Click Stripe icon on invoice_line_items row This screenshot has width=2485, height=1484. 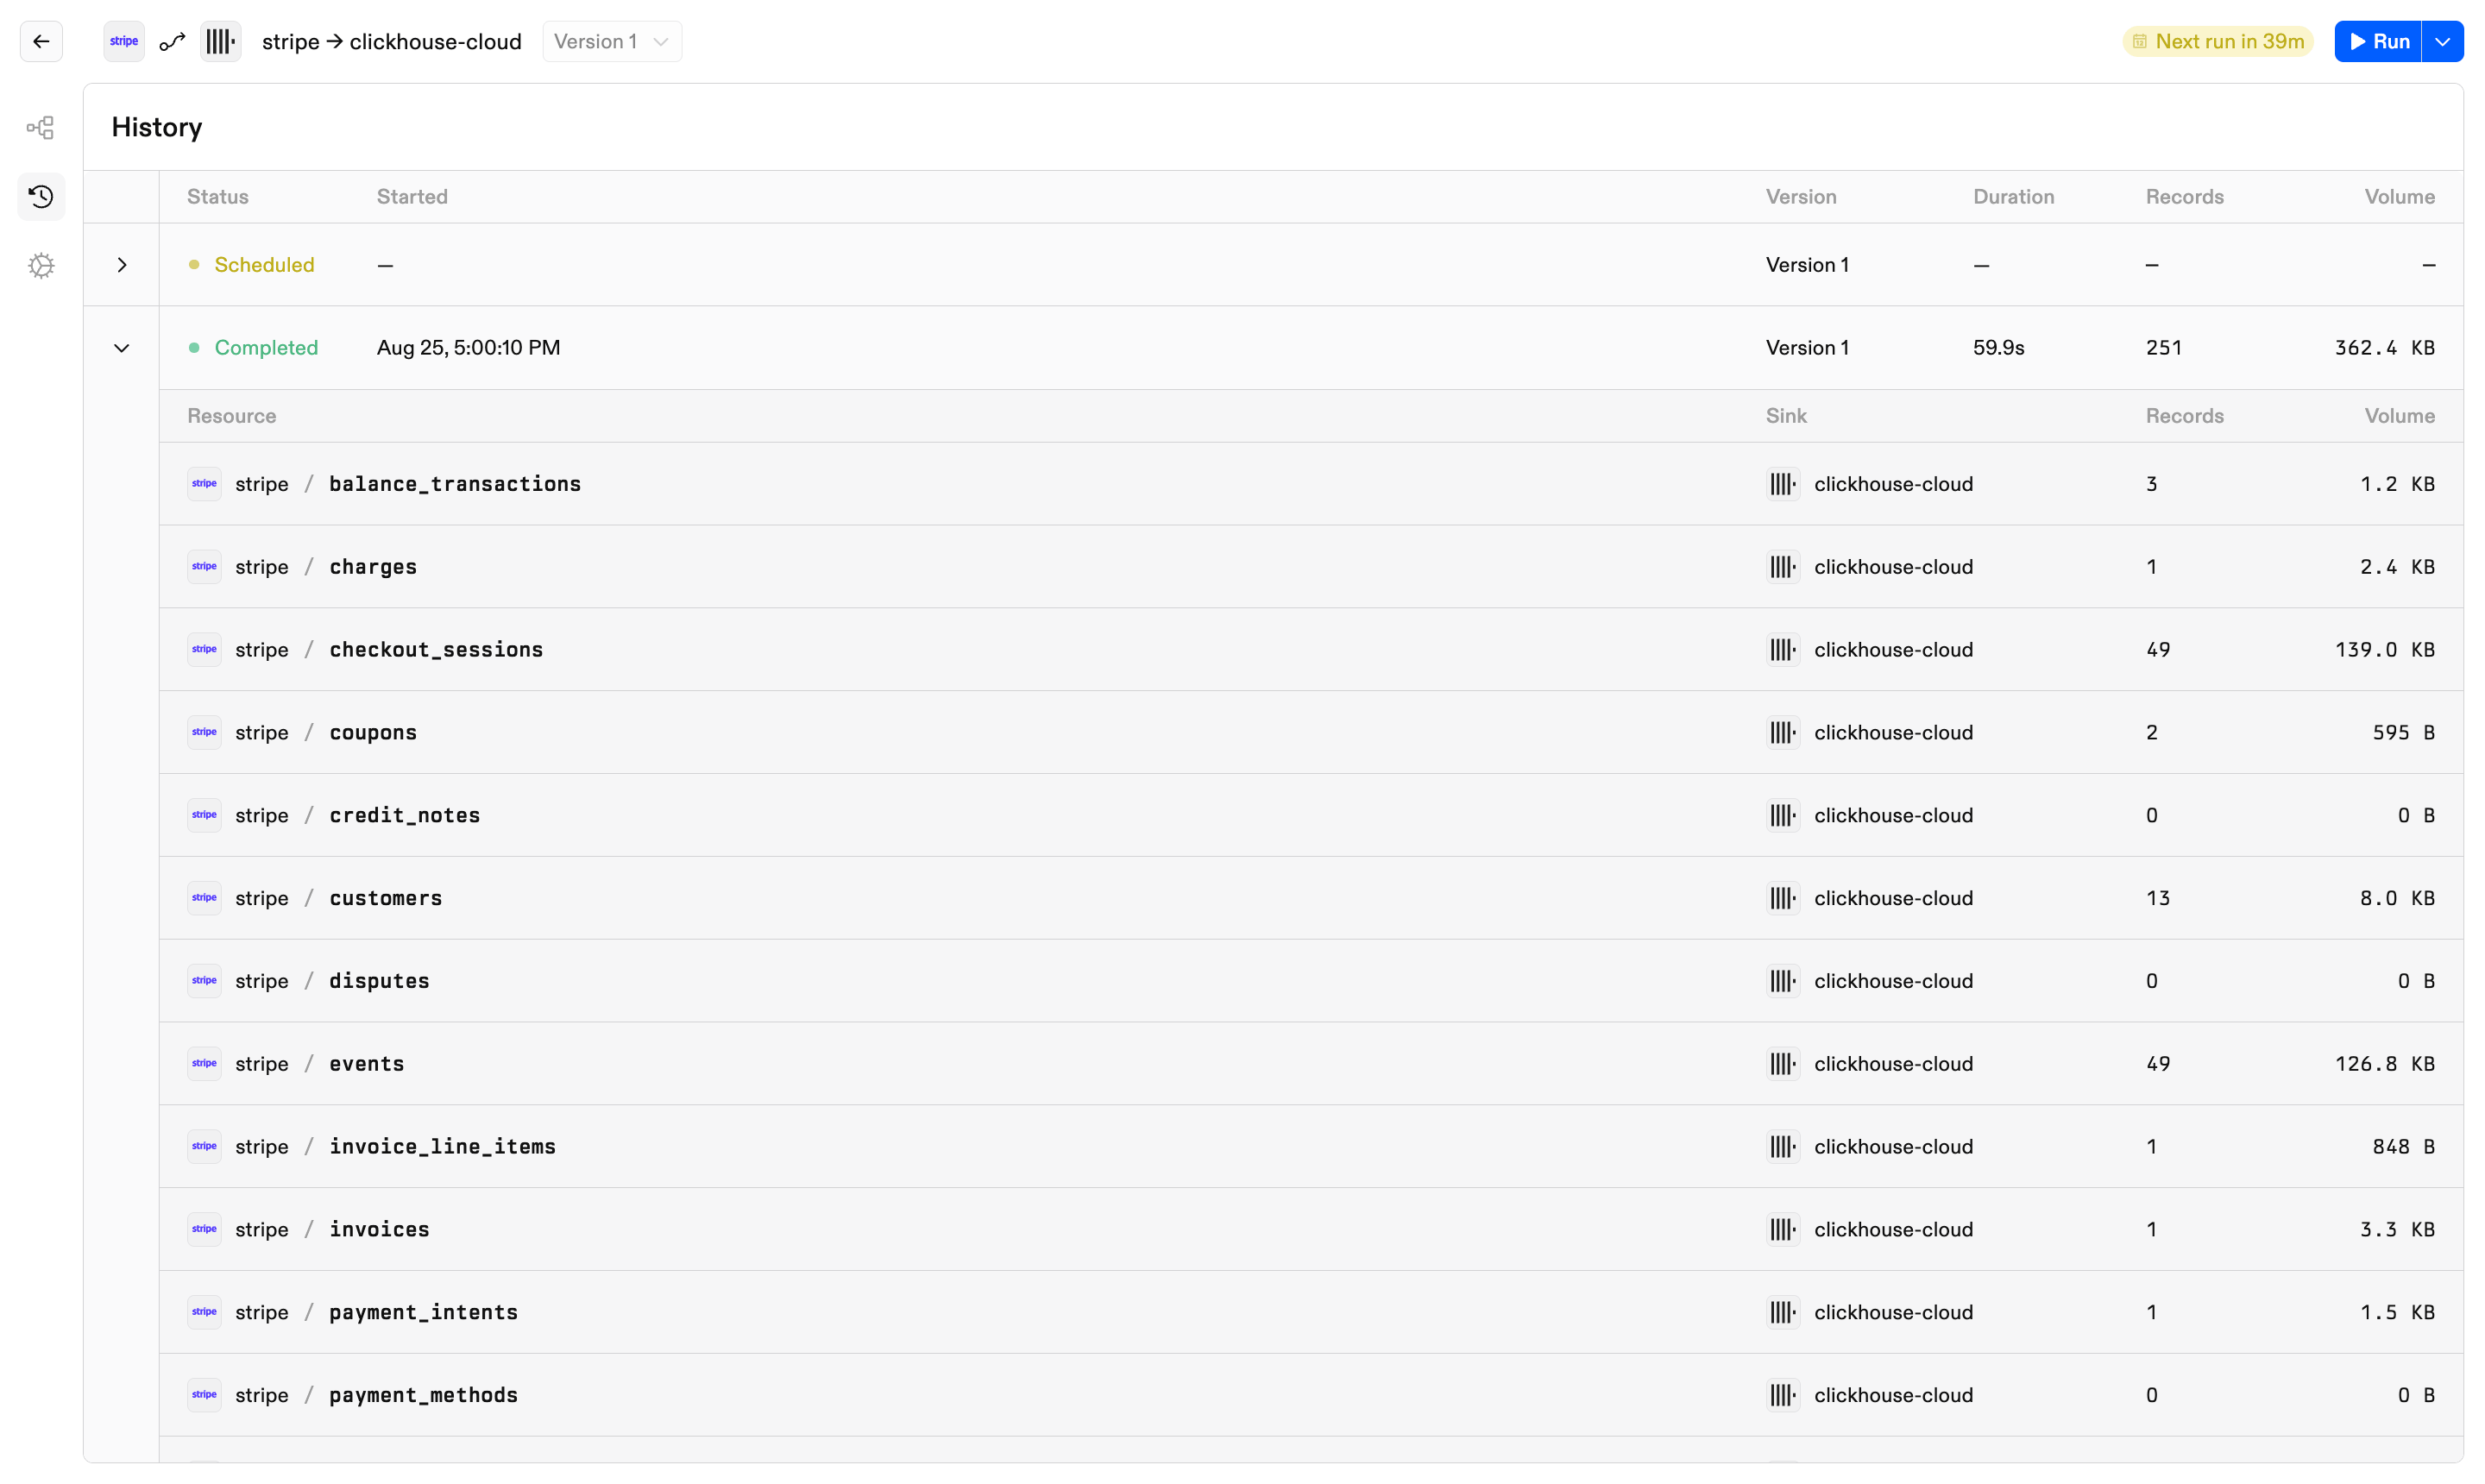204,1147
